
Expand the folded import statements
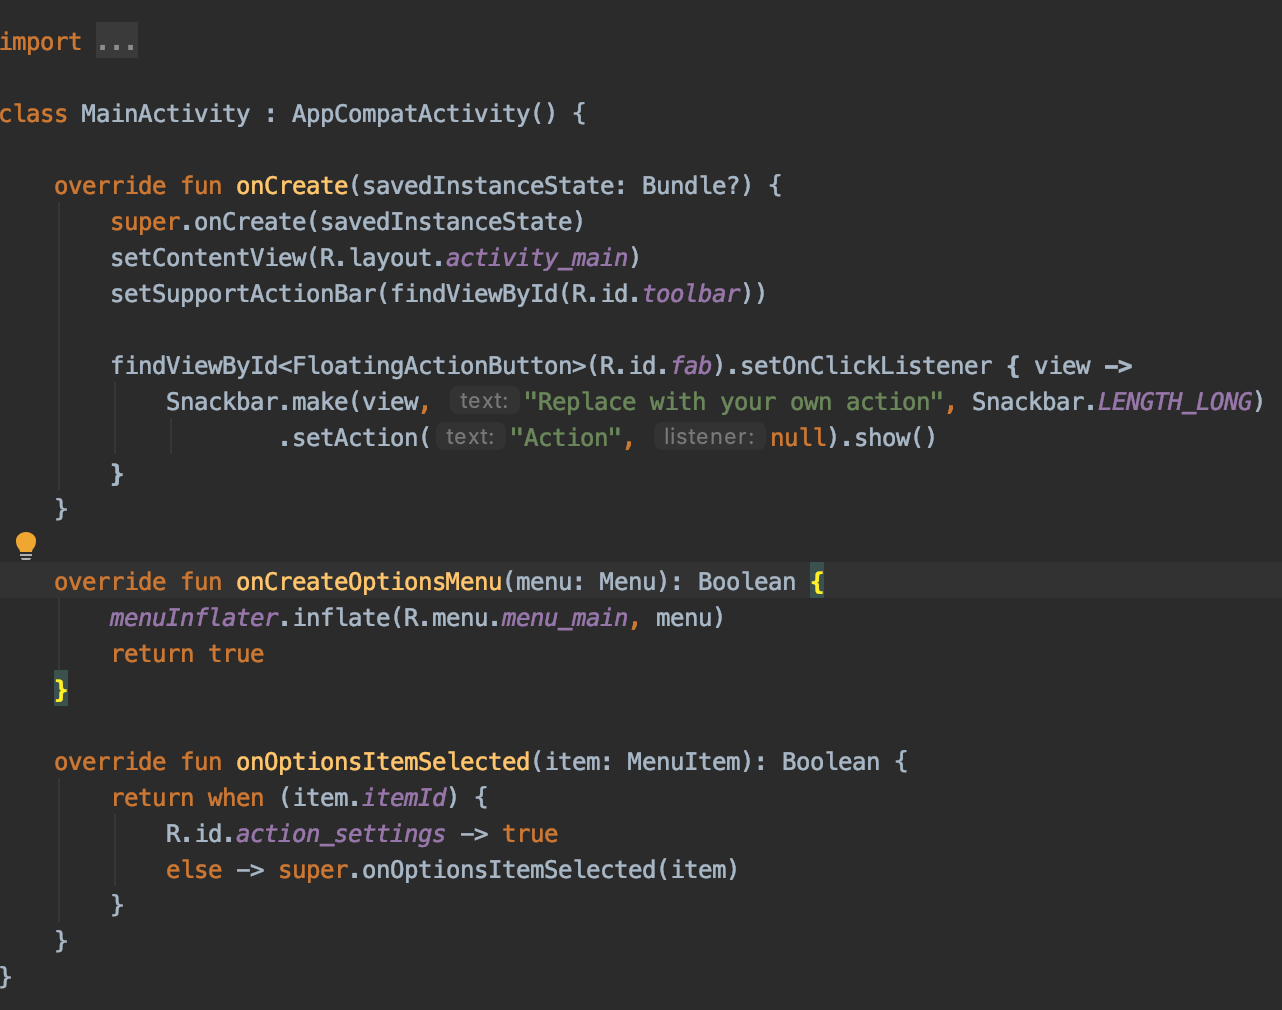coord(116,39)
